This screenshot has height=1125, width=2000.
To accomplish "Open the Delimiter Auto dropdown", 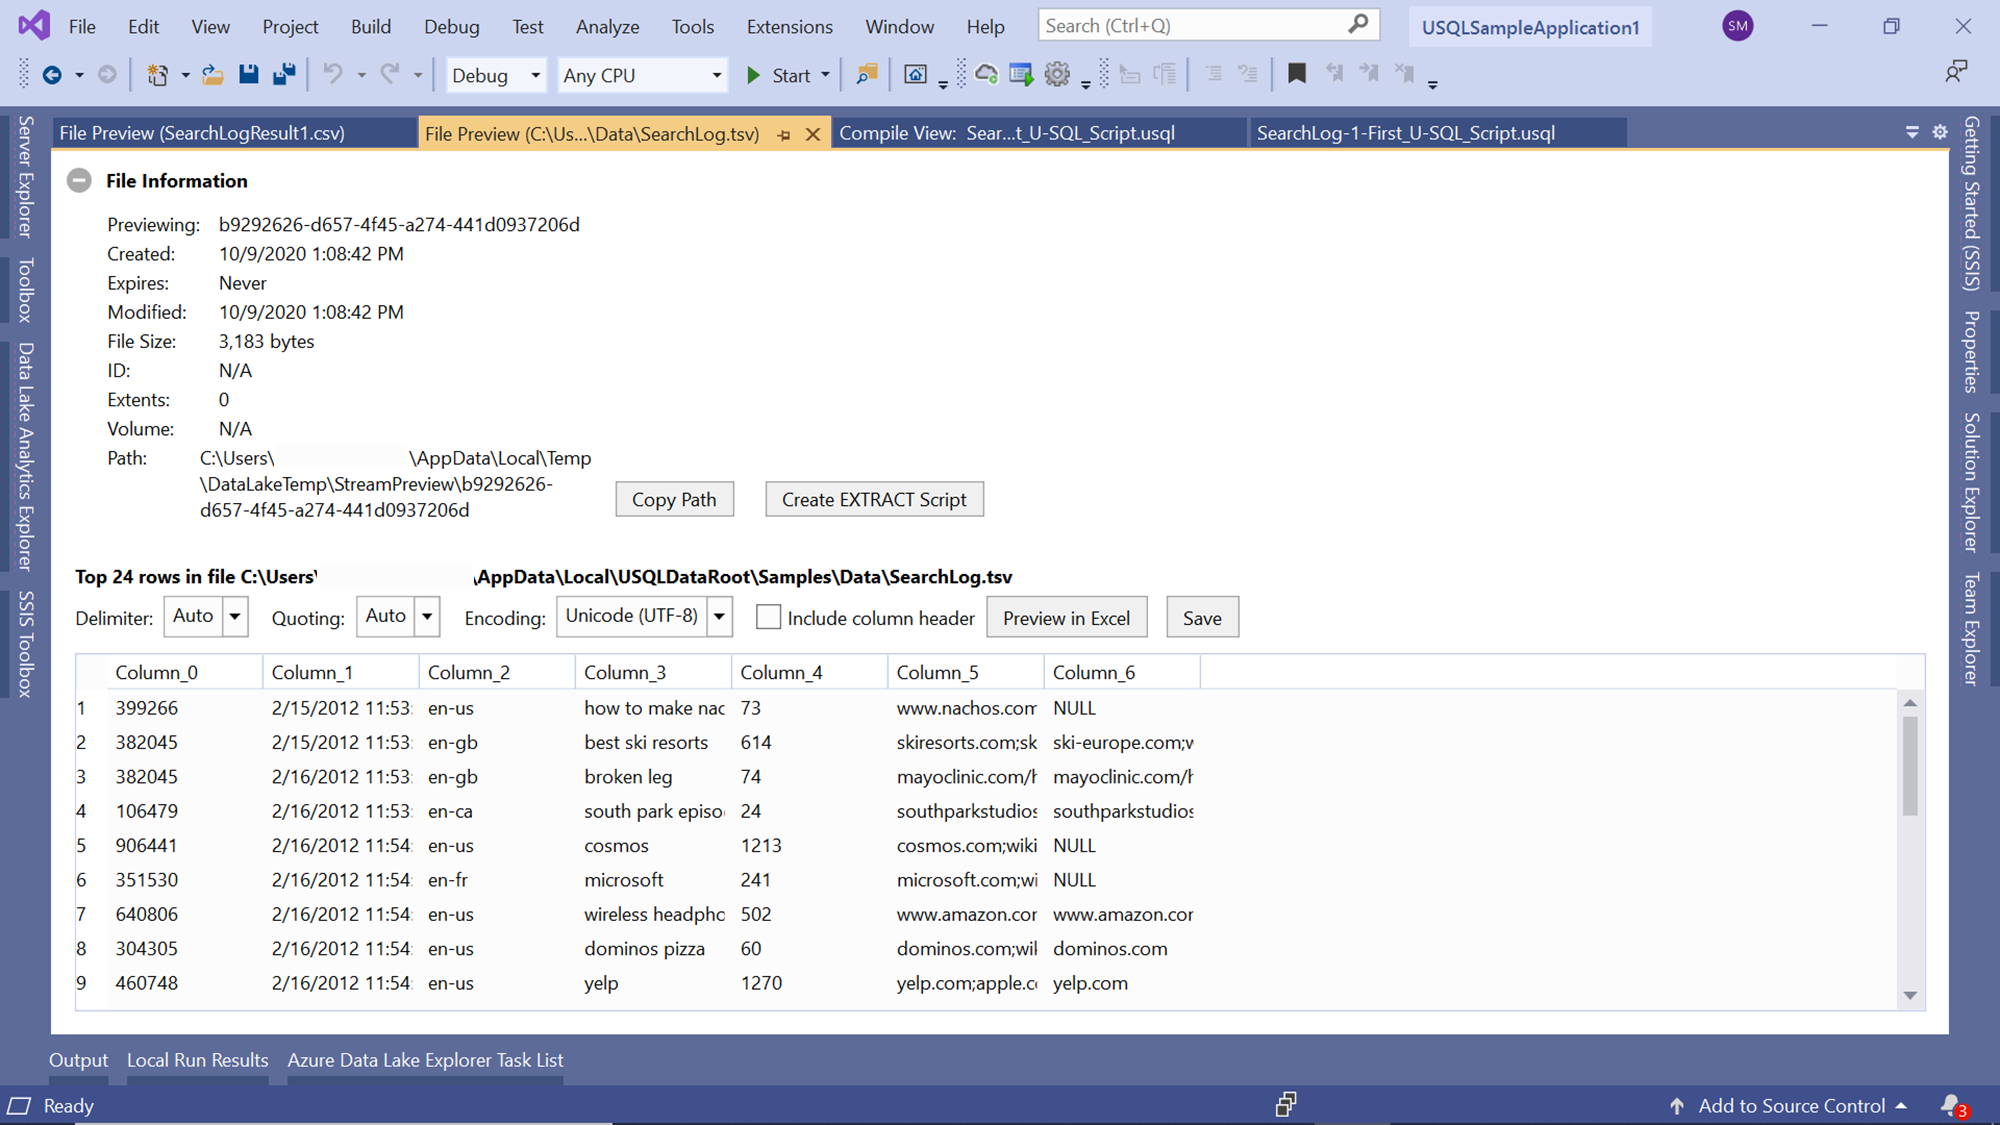I will 234,617.
